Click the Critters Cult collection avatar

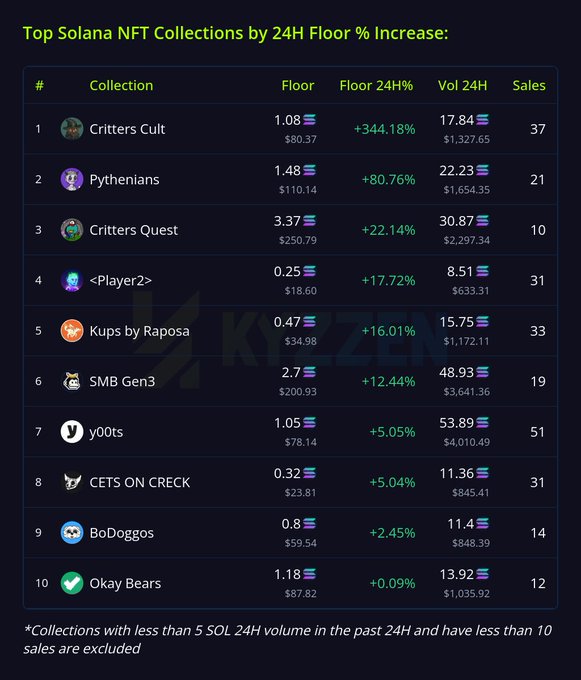coord(72,129)
